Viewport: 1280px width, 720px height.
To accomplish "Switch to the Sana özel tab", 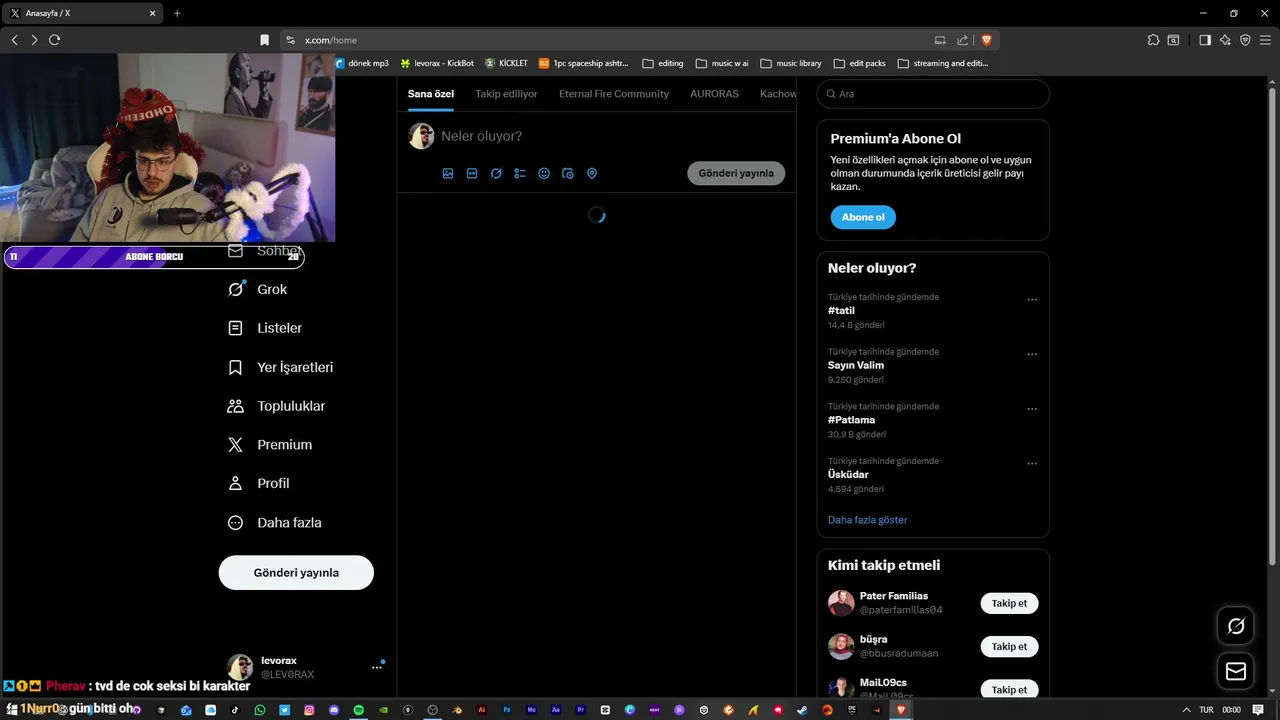I will [x=431, y=94].
